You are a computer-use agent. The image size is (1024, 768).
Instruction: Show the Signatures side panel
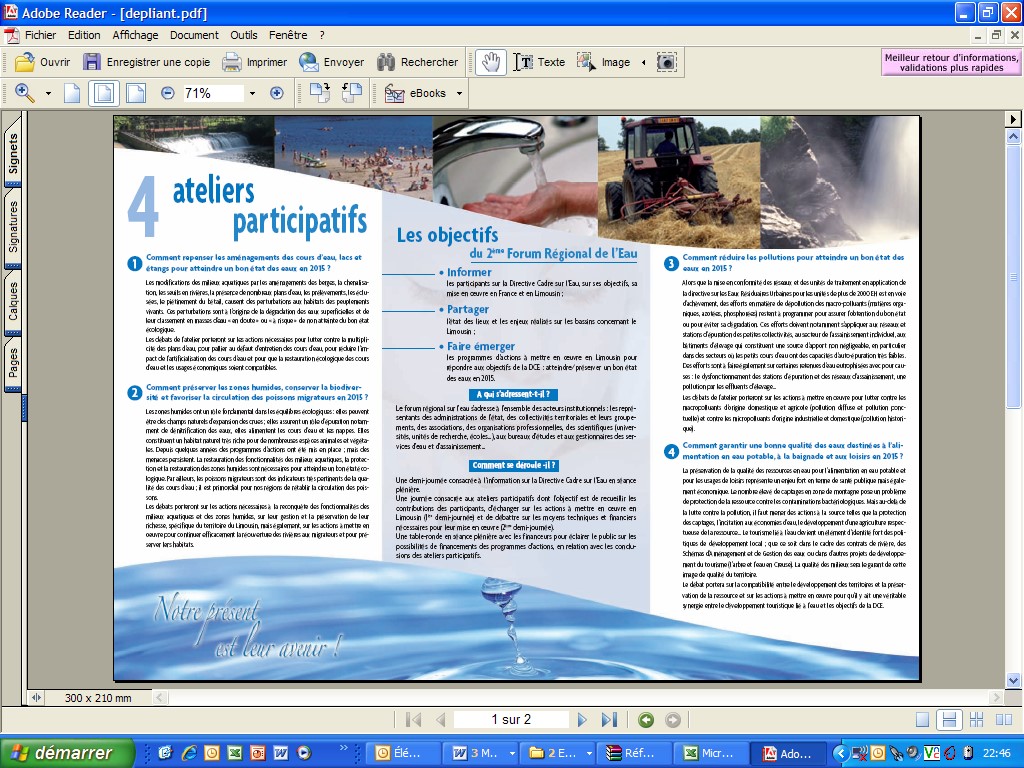tap(13, 227)
